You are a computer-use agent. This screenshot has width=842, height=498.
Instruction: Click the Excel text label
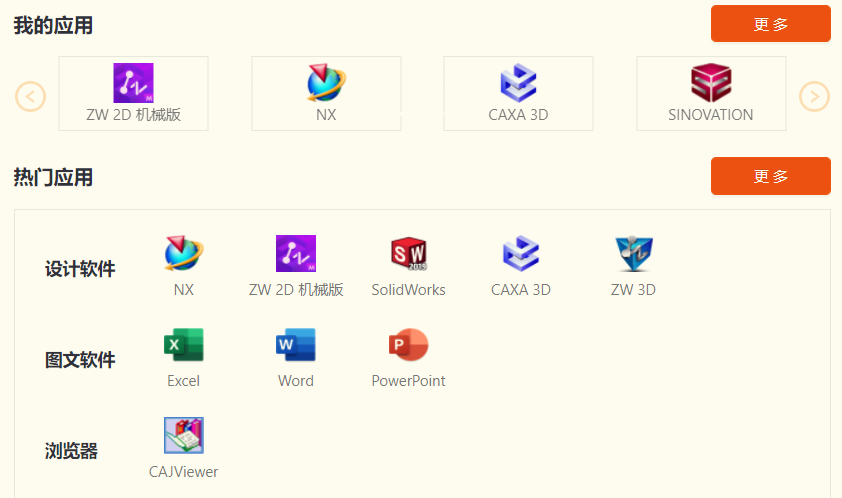tap(184, 381)
